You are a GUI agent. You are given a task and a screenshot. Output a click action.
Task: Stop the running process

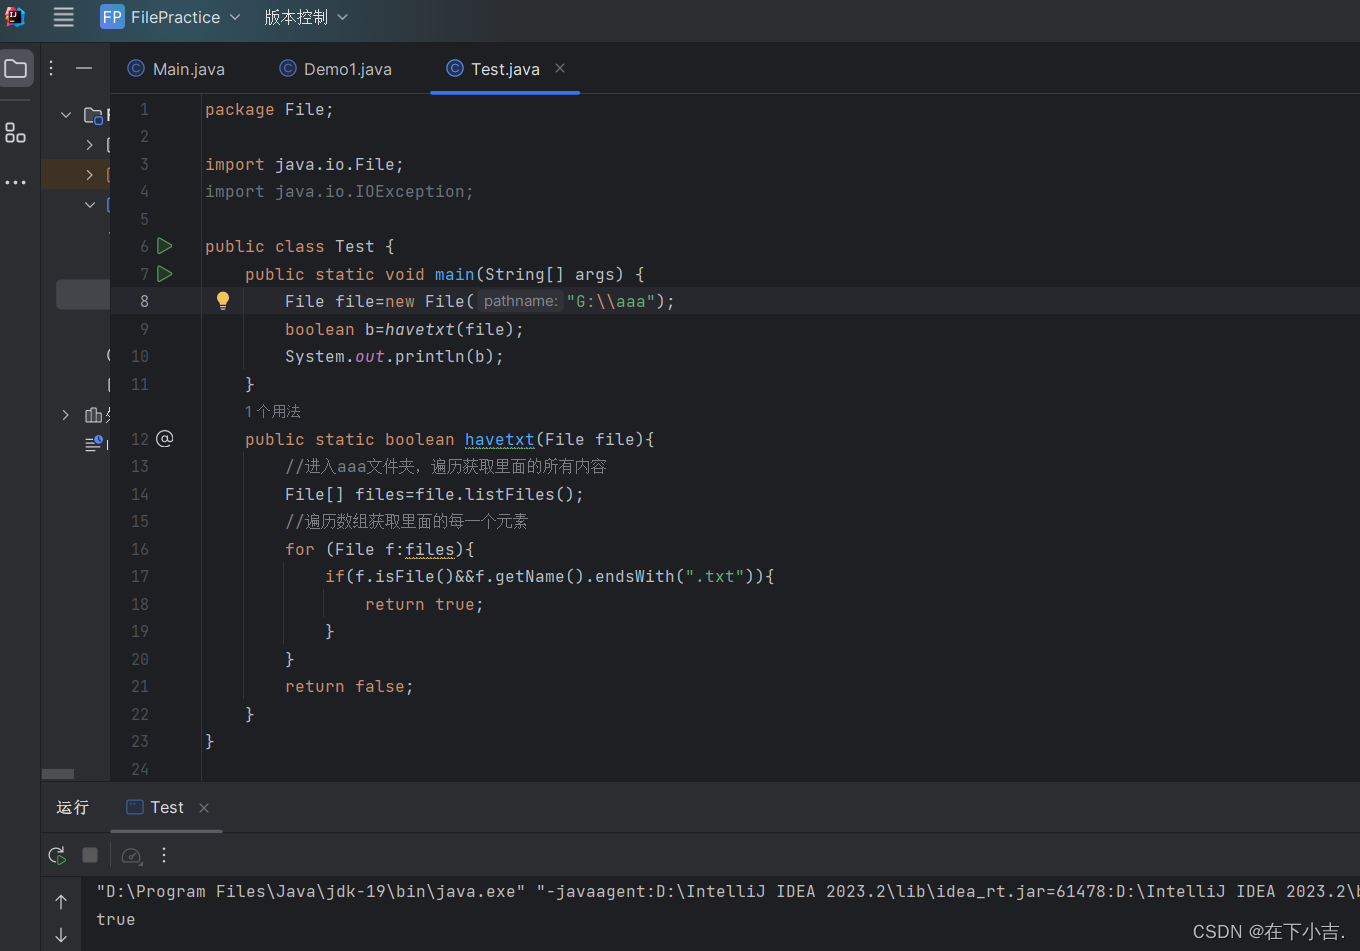(90, 855)
